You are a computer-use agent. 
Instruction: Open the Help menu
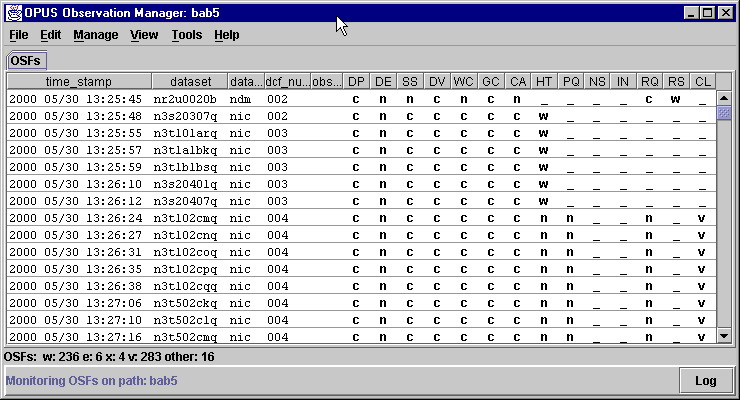226,35
